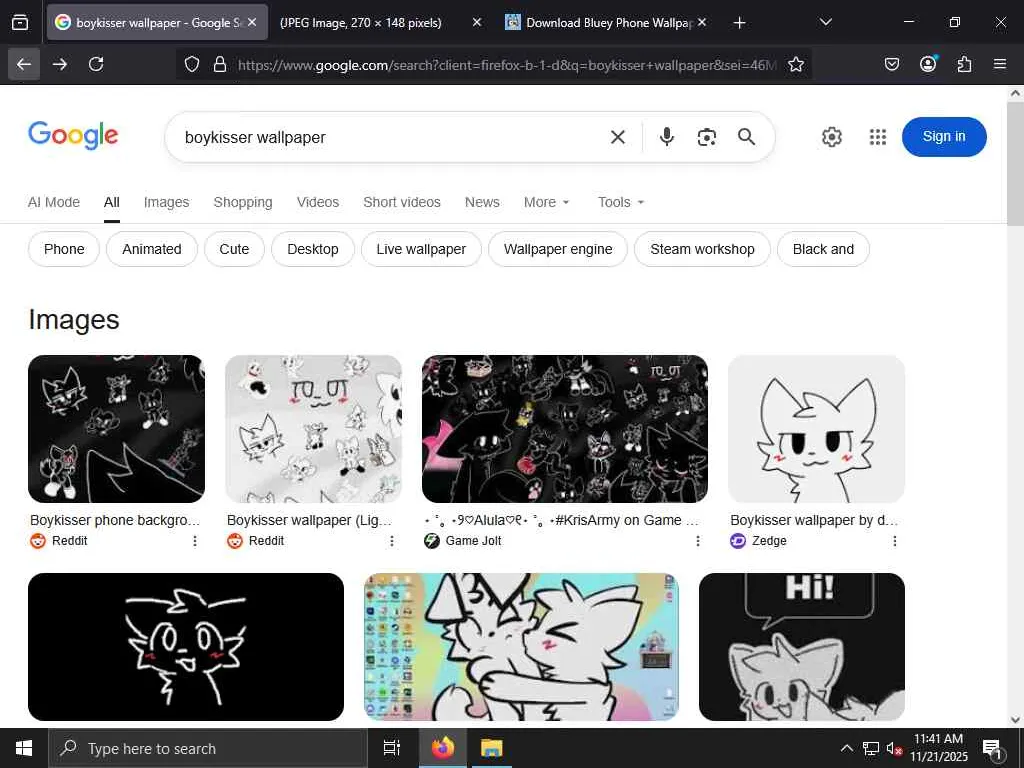The height and width of the screenshot is (768, 1024).
Task: Select the News search tab
Action: 482,202
